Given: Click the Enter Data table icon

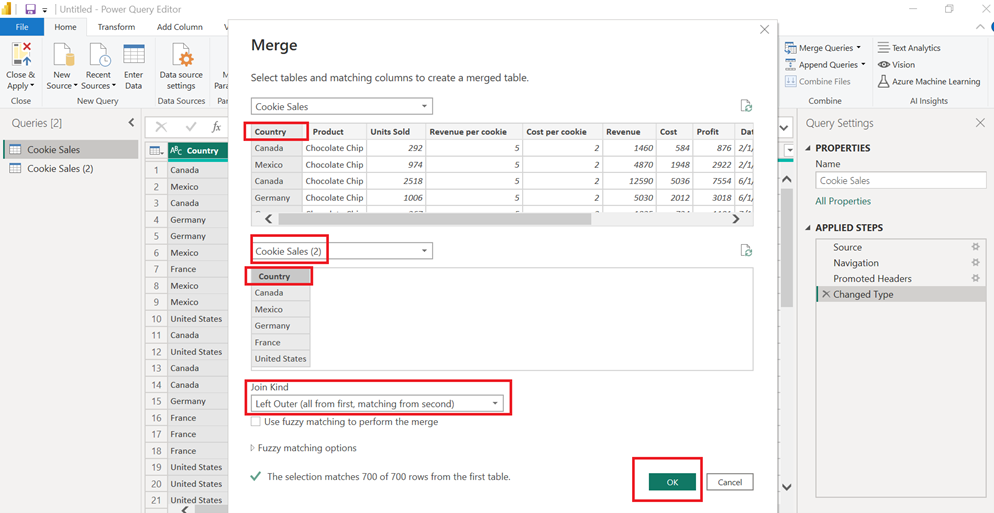Looking at the screenshot, I should click(x=134, y=55).
